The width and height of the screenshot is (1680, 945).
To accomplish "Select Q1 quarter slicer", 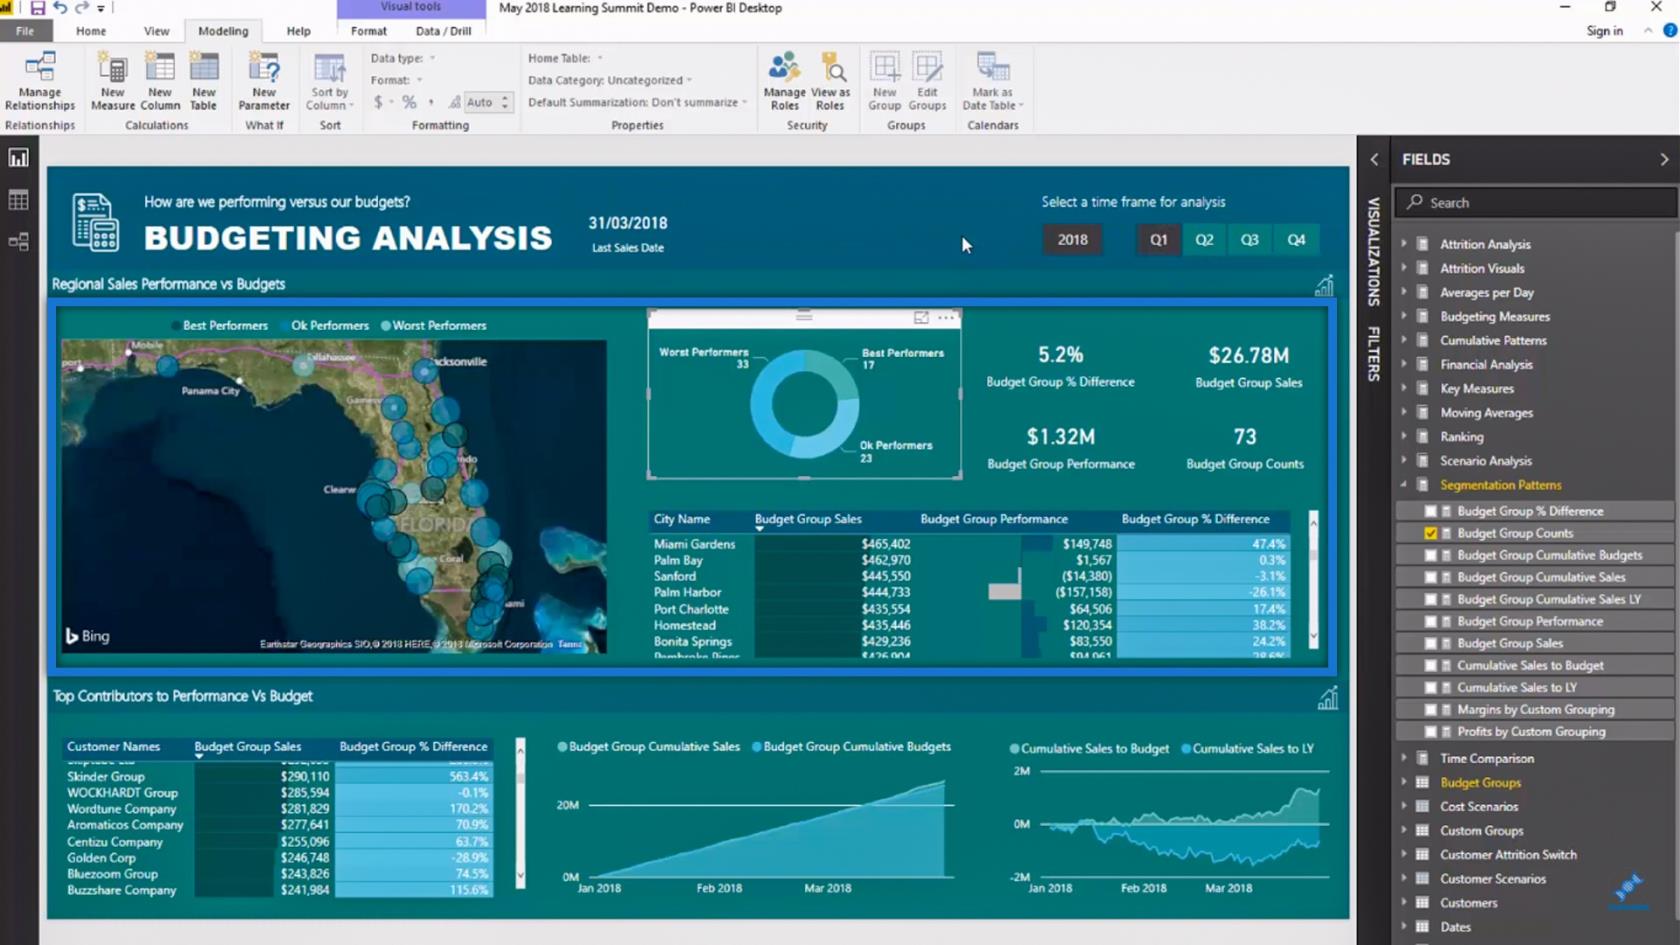I will (x=1158, y=240).
